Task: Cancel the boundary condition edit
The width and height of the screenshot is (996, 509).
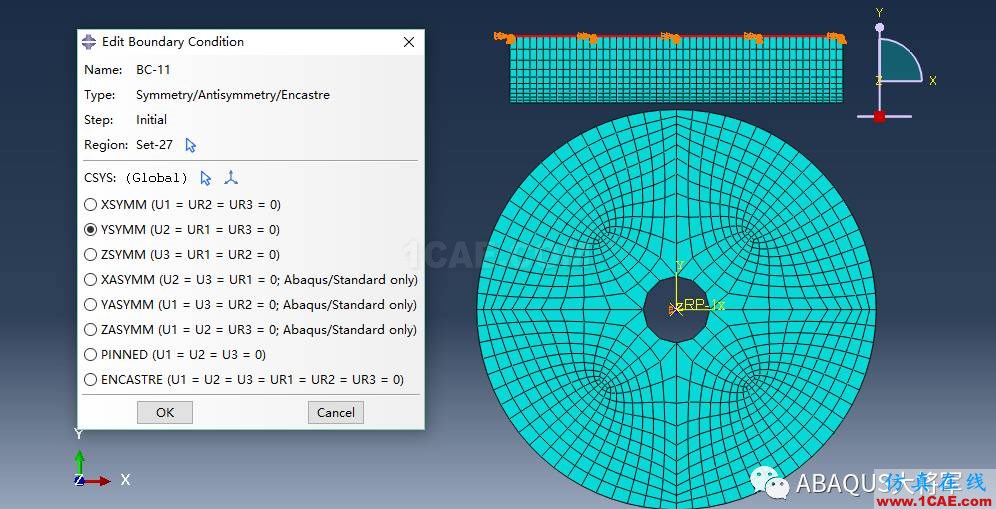Action: (x=335, y=412)
